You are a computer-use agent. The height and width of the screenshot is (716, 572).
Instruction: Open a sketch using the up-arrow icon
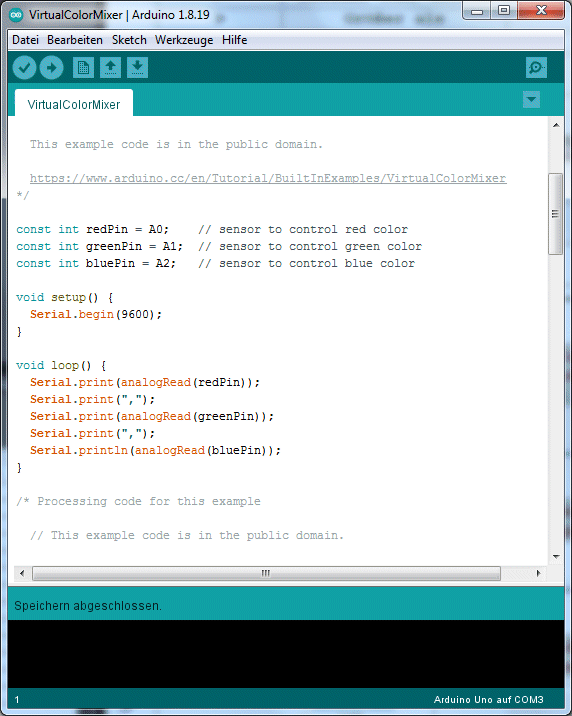pyautogui.click(x=110, y=68)
